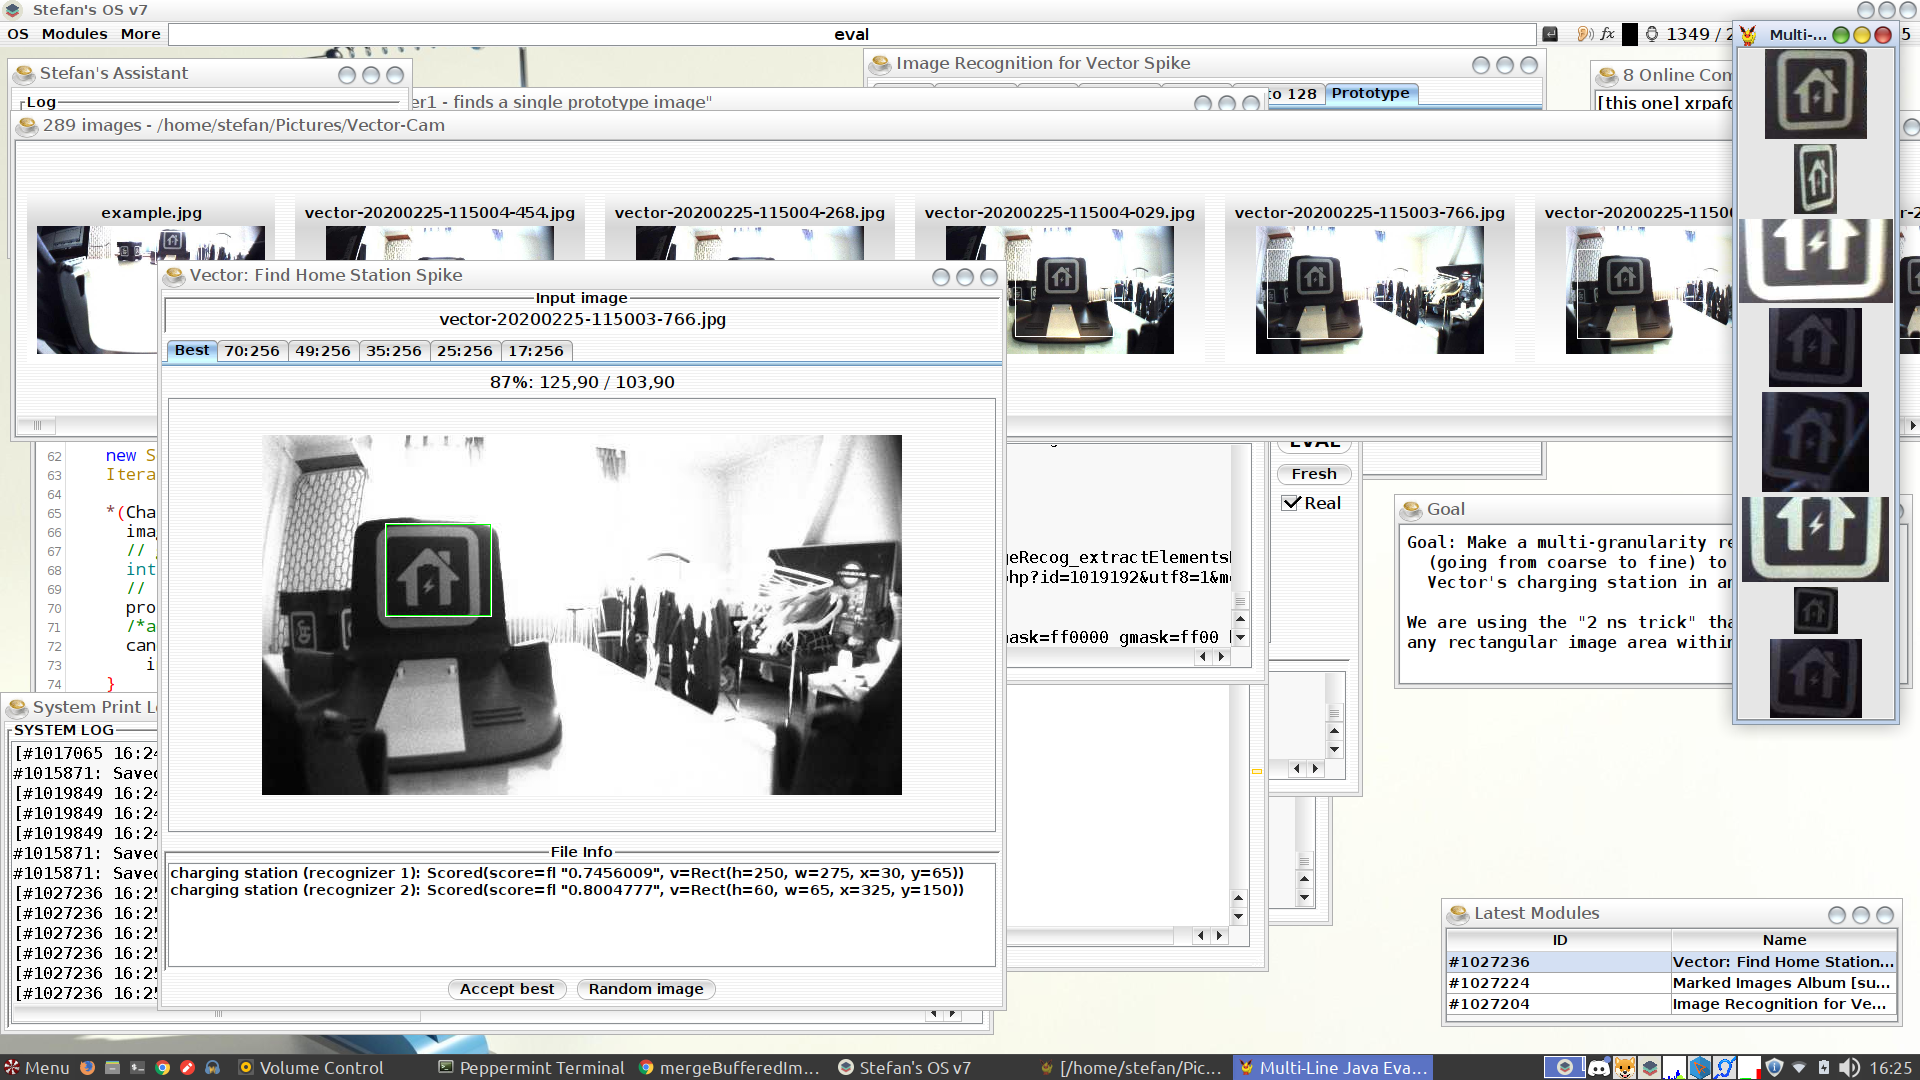Click the black color swatch in top bar

click(1630, 34)
